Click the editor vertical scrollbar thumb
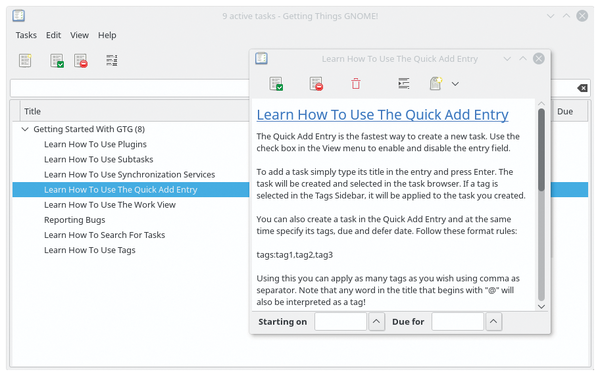Viewport: 600px width, 376px height. point(541,149)
